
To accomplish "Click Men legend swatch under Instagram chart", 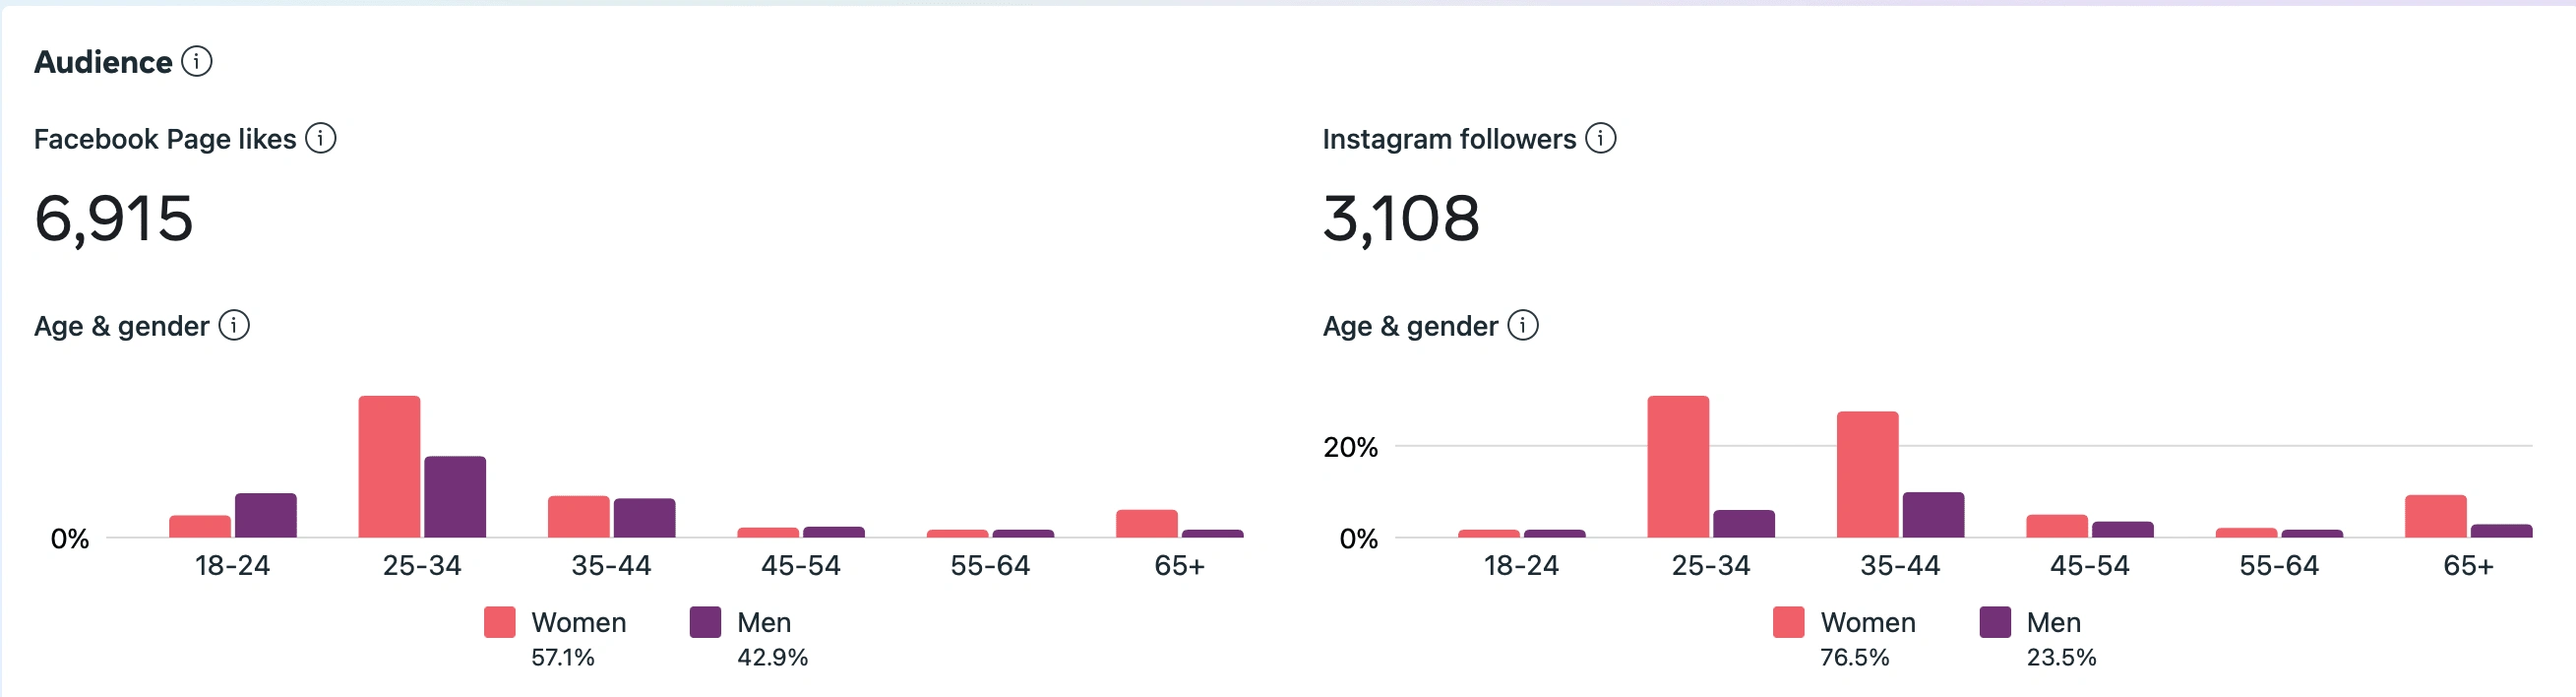I will point(1994,622).
